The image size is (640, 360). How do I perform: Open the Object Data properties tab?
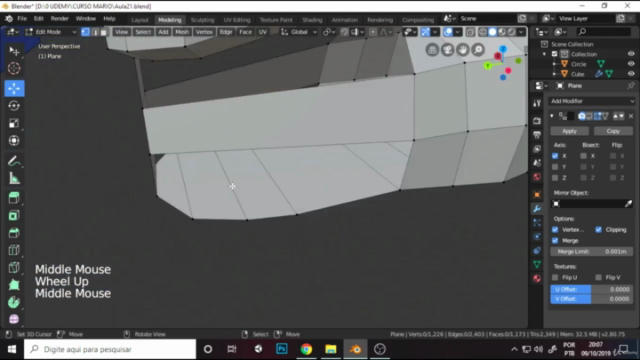pyautogui.click(x=537, y=264)
